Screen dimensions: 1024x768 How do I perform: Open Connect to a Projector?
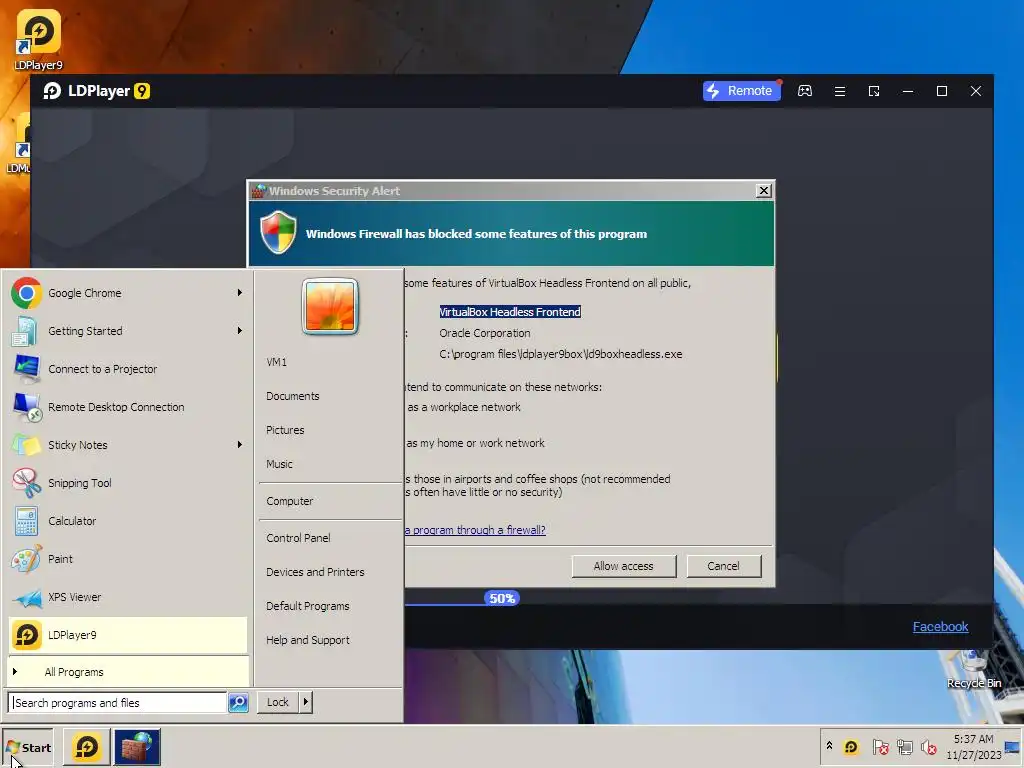[x=127, y=369]
